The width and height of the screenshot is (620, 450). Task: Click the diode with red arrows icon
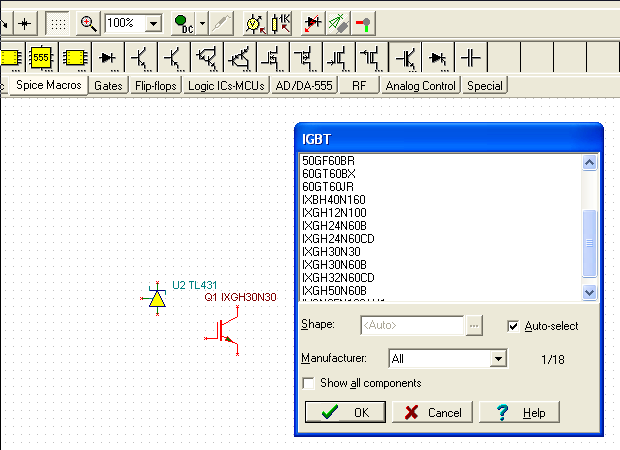point(312,24)
